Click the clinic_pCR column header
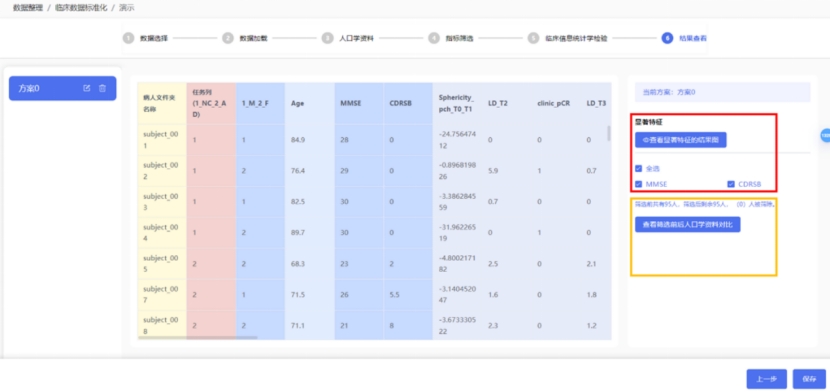Image resolution: width=830 pixels, height=392 pixels. (x=555, y=103)
